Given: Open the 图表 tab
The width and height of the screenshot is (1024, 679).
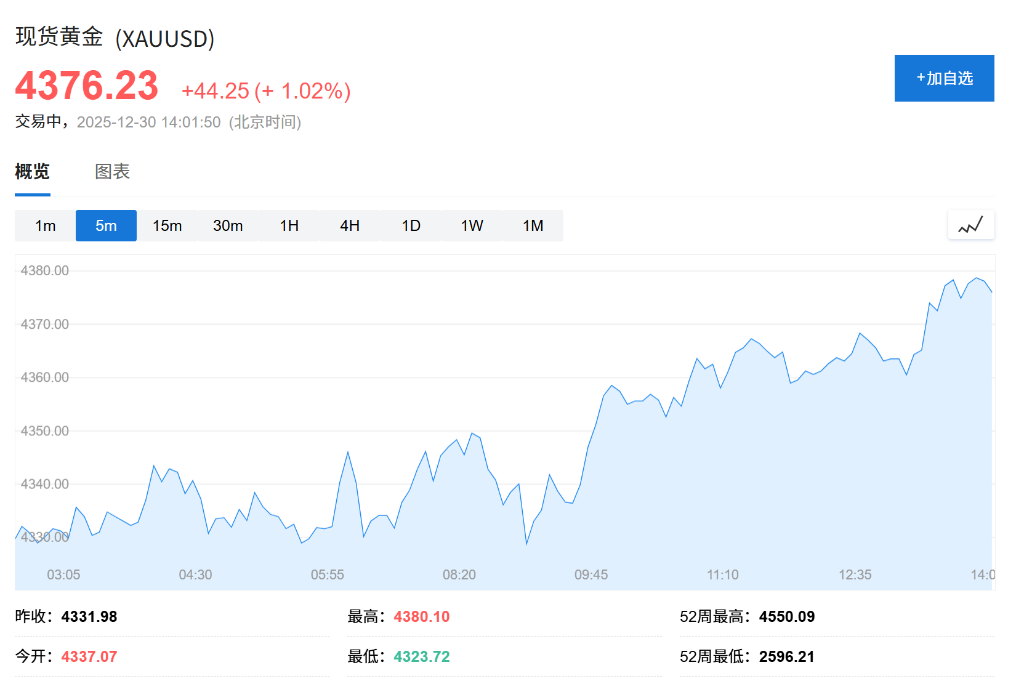Looking at the screenshot, I should (x=113, y=171).
